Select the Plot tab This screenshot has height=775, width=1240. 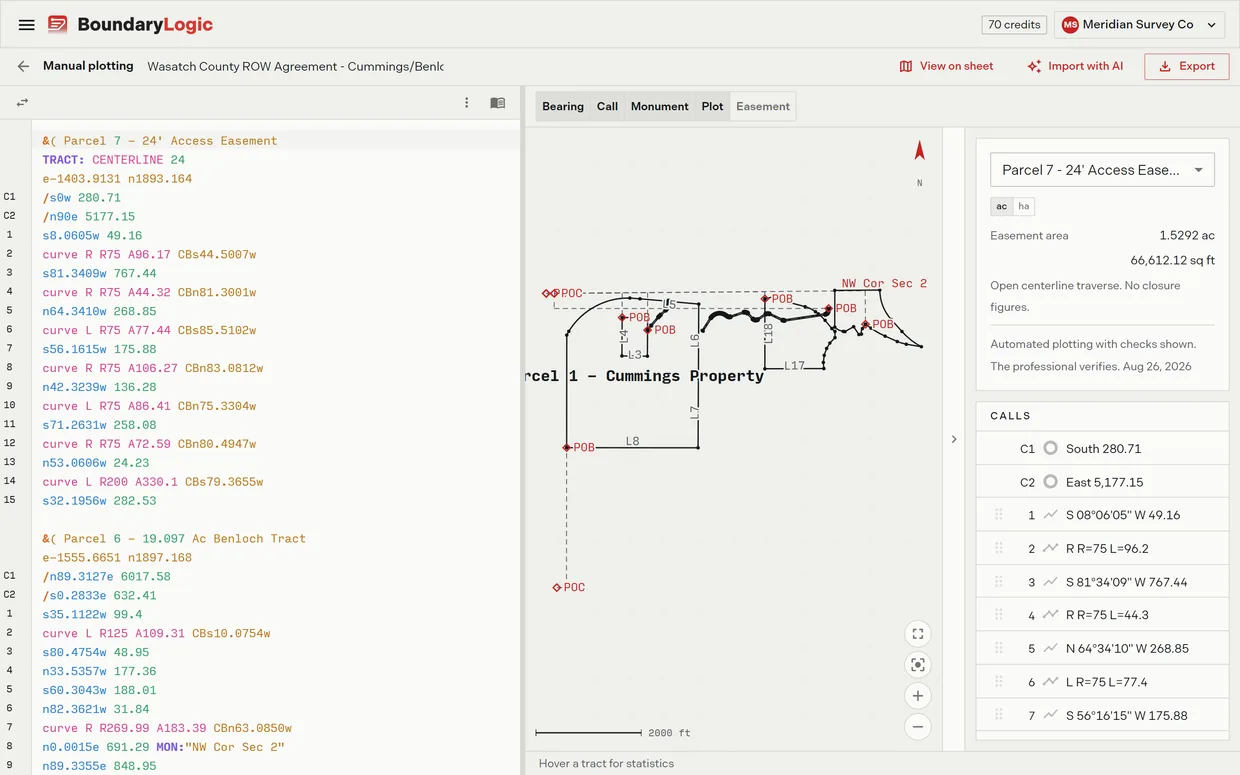click(x=712, y=106)
